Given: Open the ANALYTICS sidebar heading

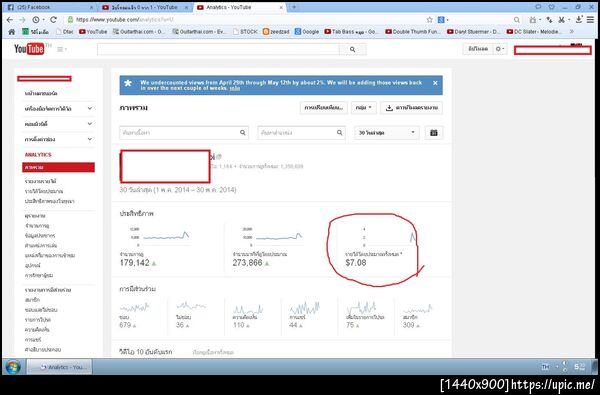Looking at the screenshot, I should tap(38, 155).
